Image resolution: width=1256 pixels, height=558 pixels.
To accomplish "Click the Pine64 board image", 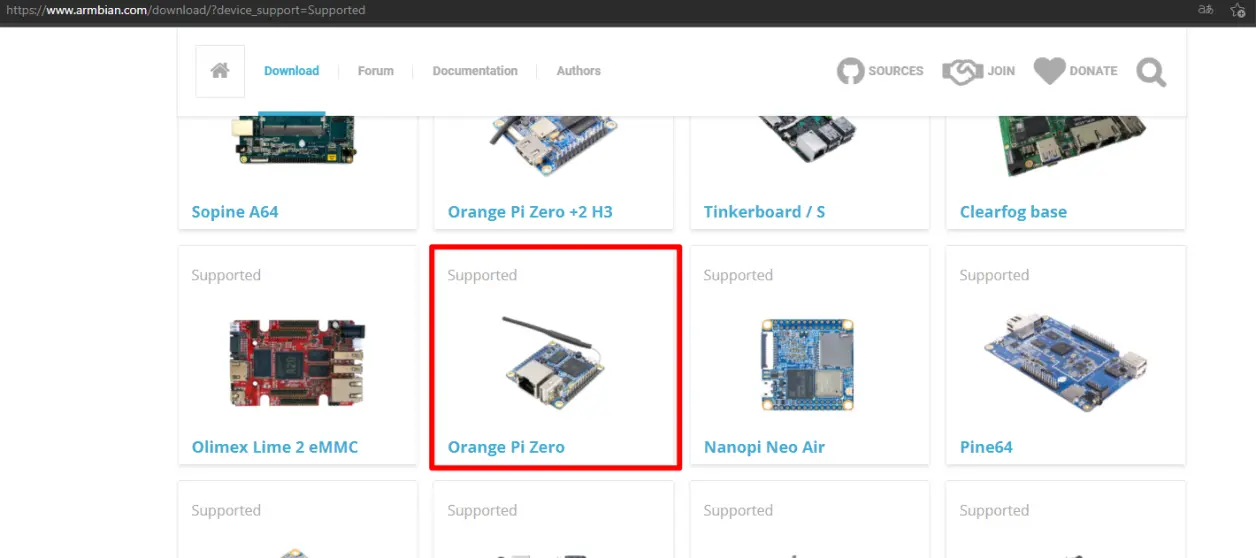I will [x=1066, y=362].
